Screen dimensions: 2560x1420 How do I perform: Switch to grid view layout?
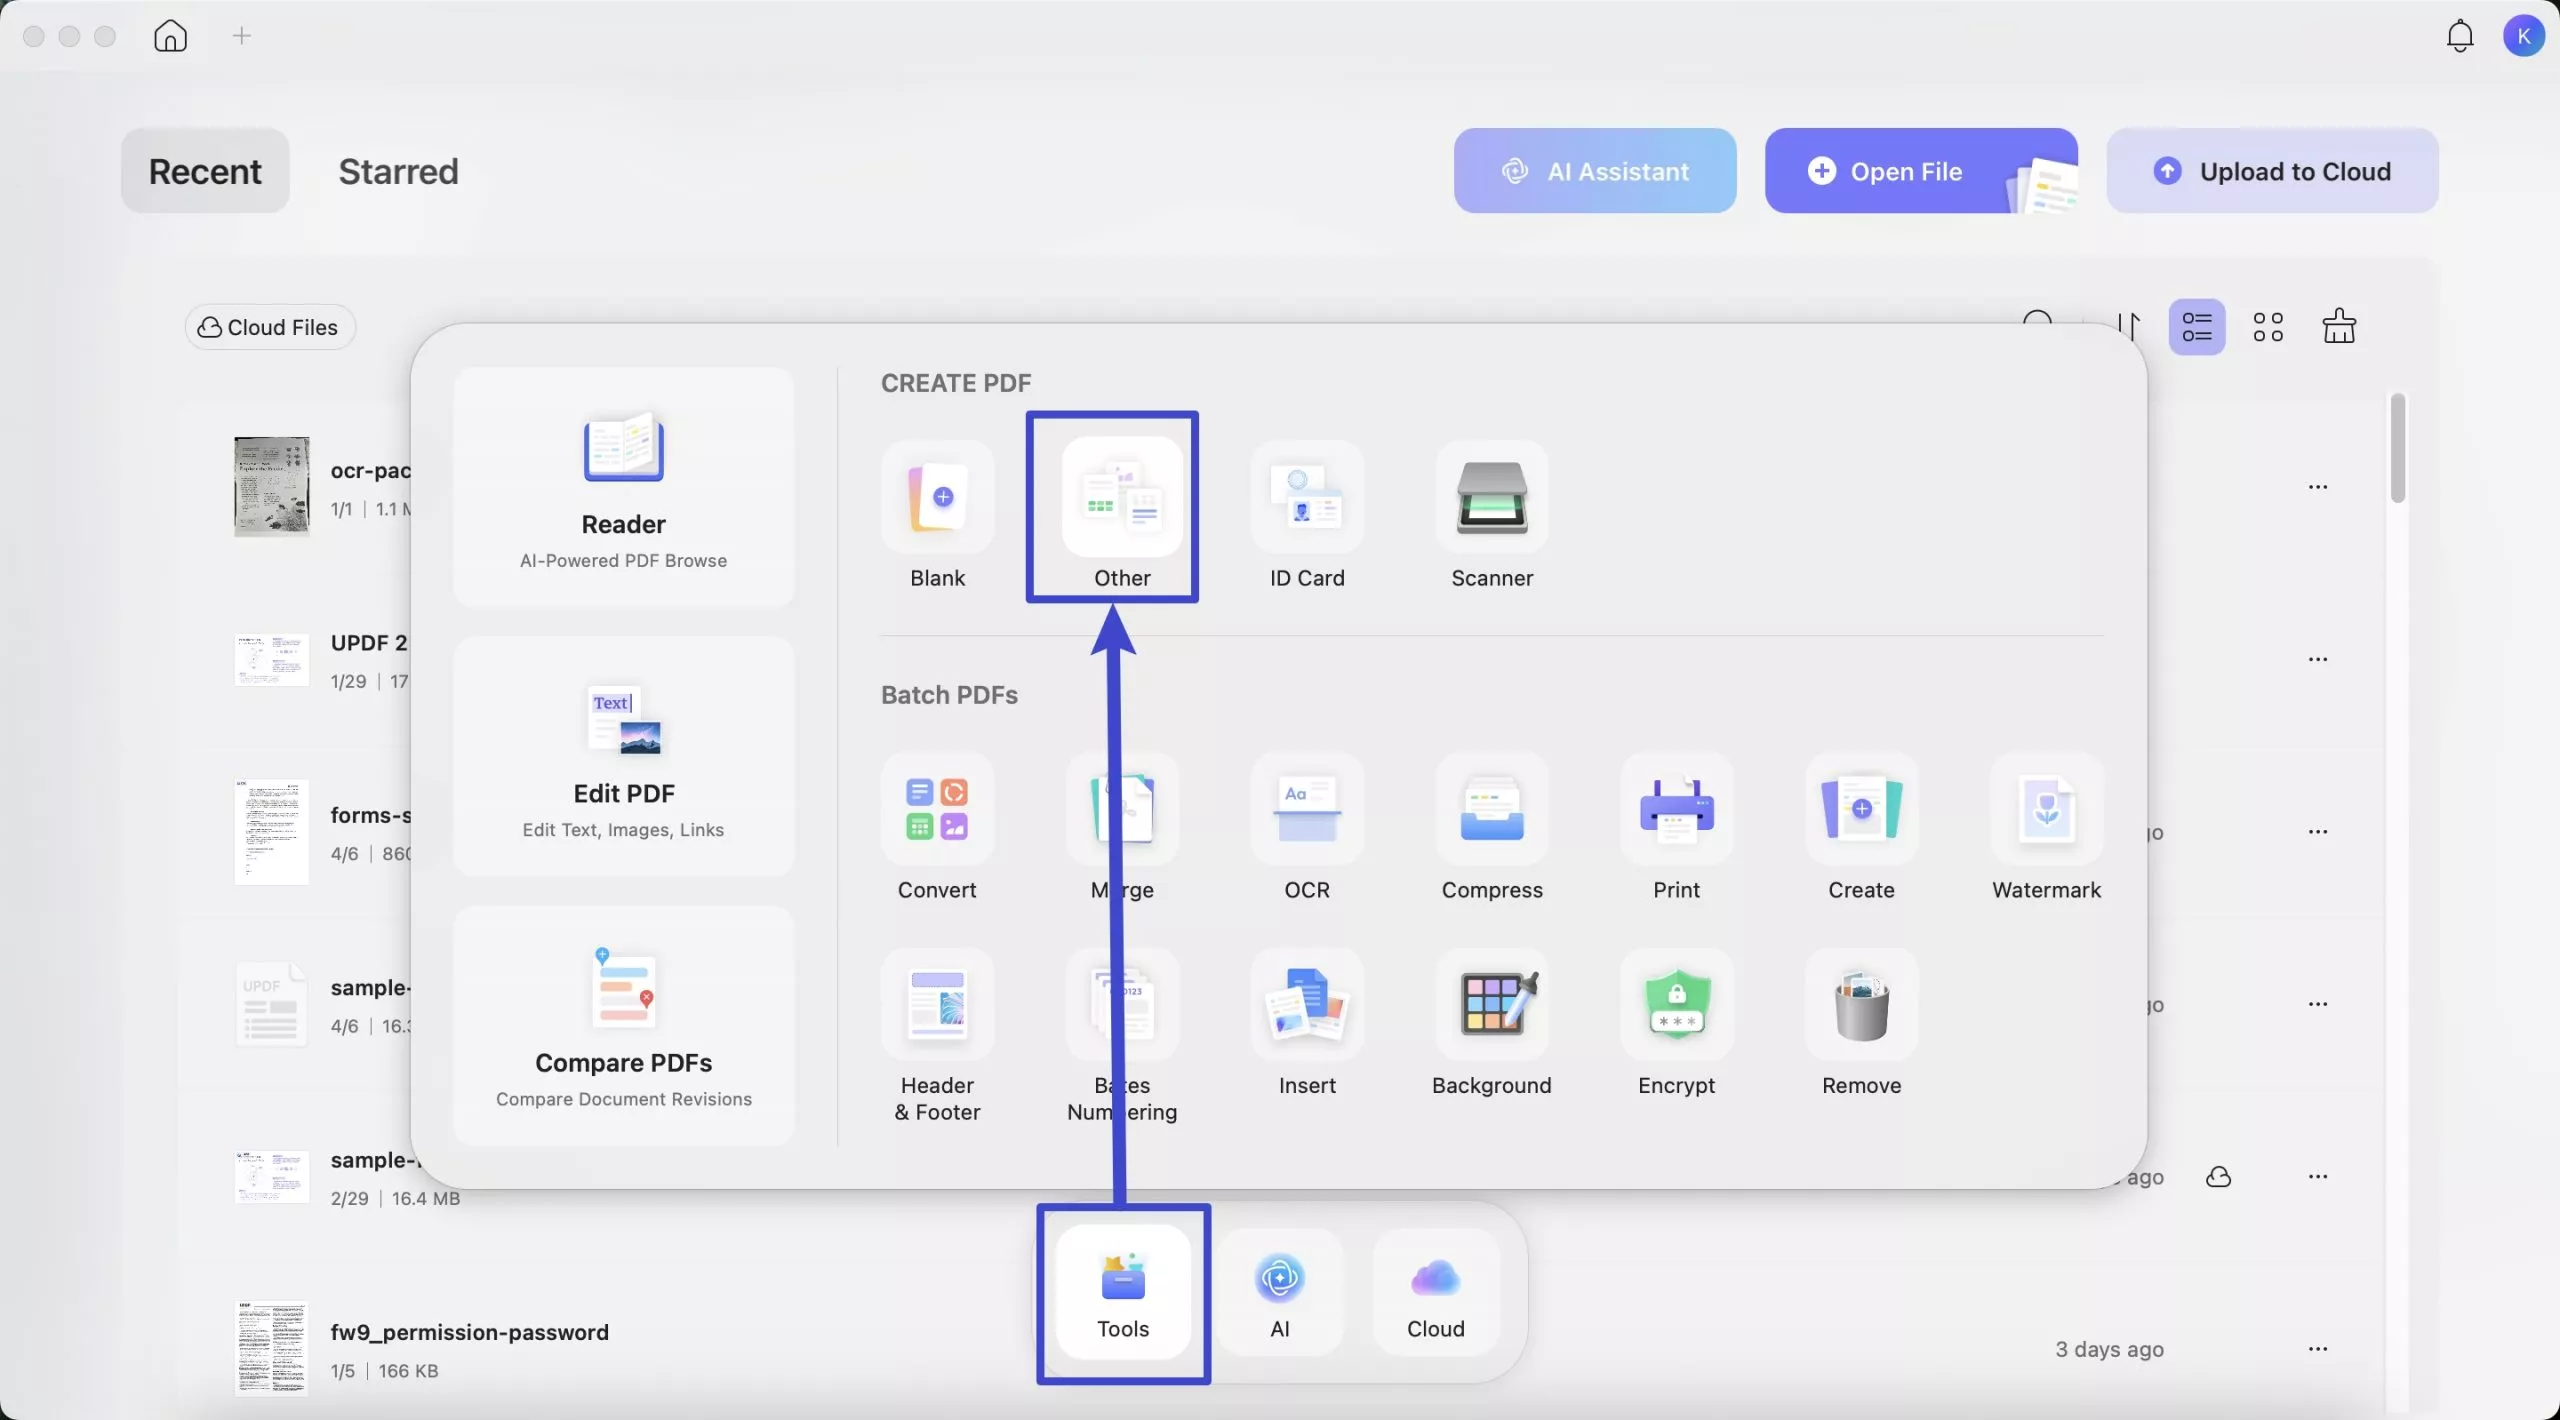click(x=2267, y=327)
